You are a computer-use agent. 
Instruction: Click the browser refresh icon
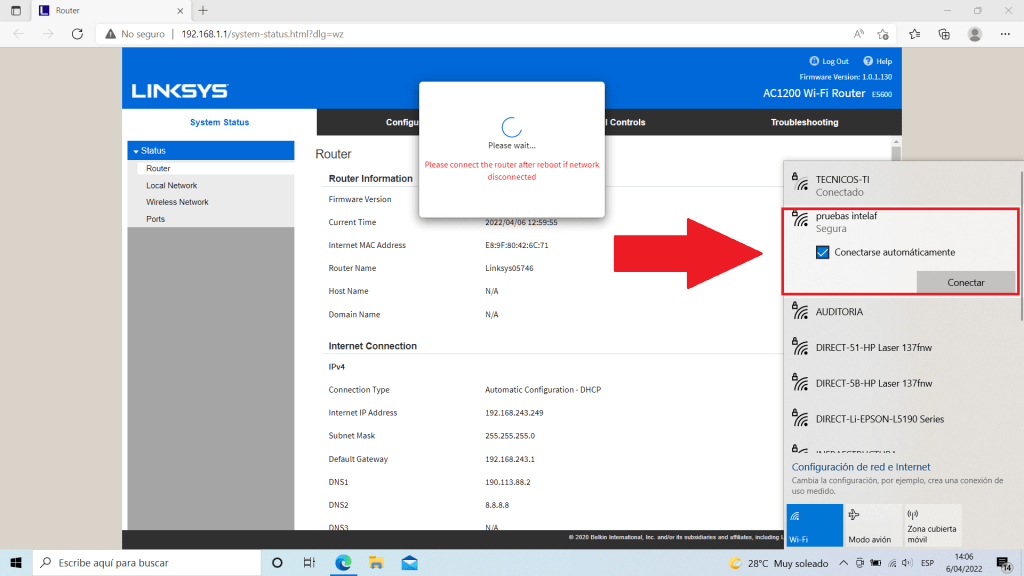(77, 34)
